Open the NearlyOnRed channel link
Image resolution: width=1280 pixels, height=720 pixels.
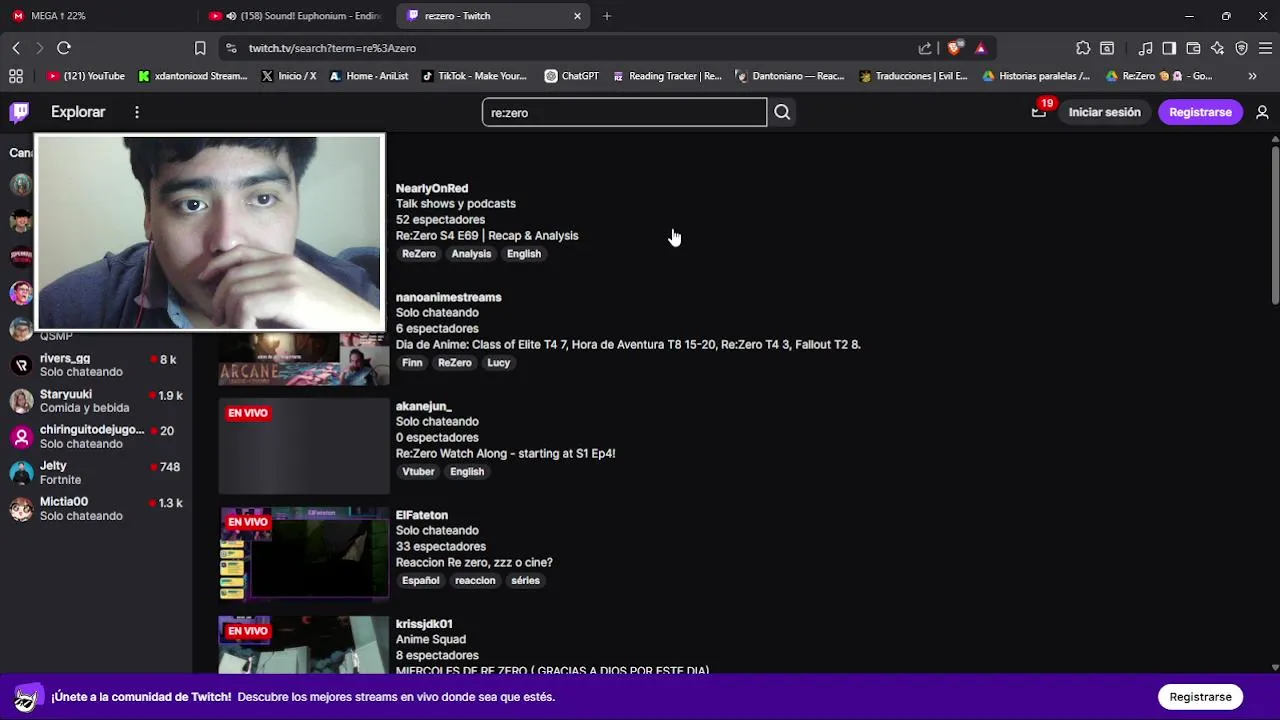click(432, 188)
